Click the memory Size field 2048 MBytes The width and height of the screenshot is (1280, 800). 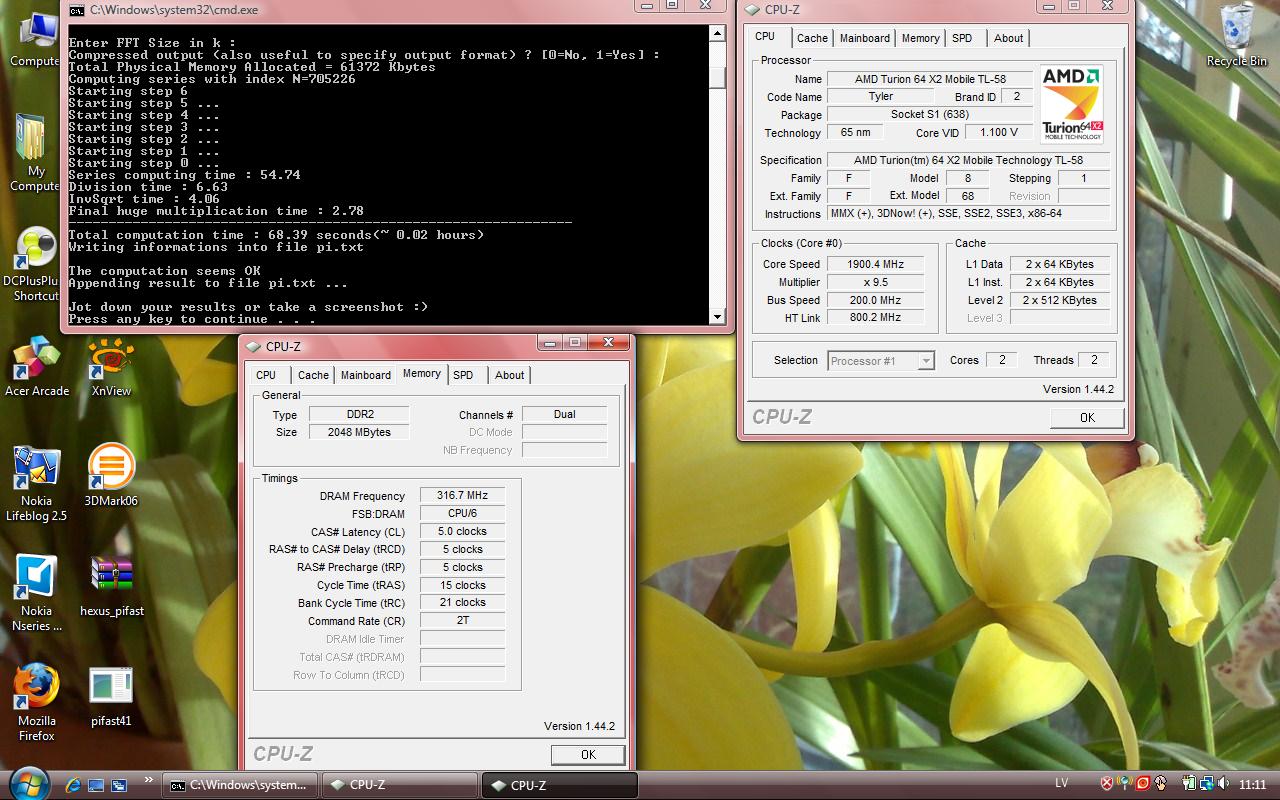358,432
